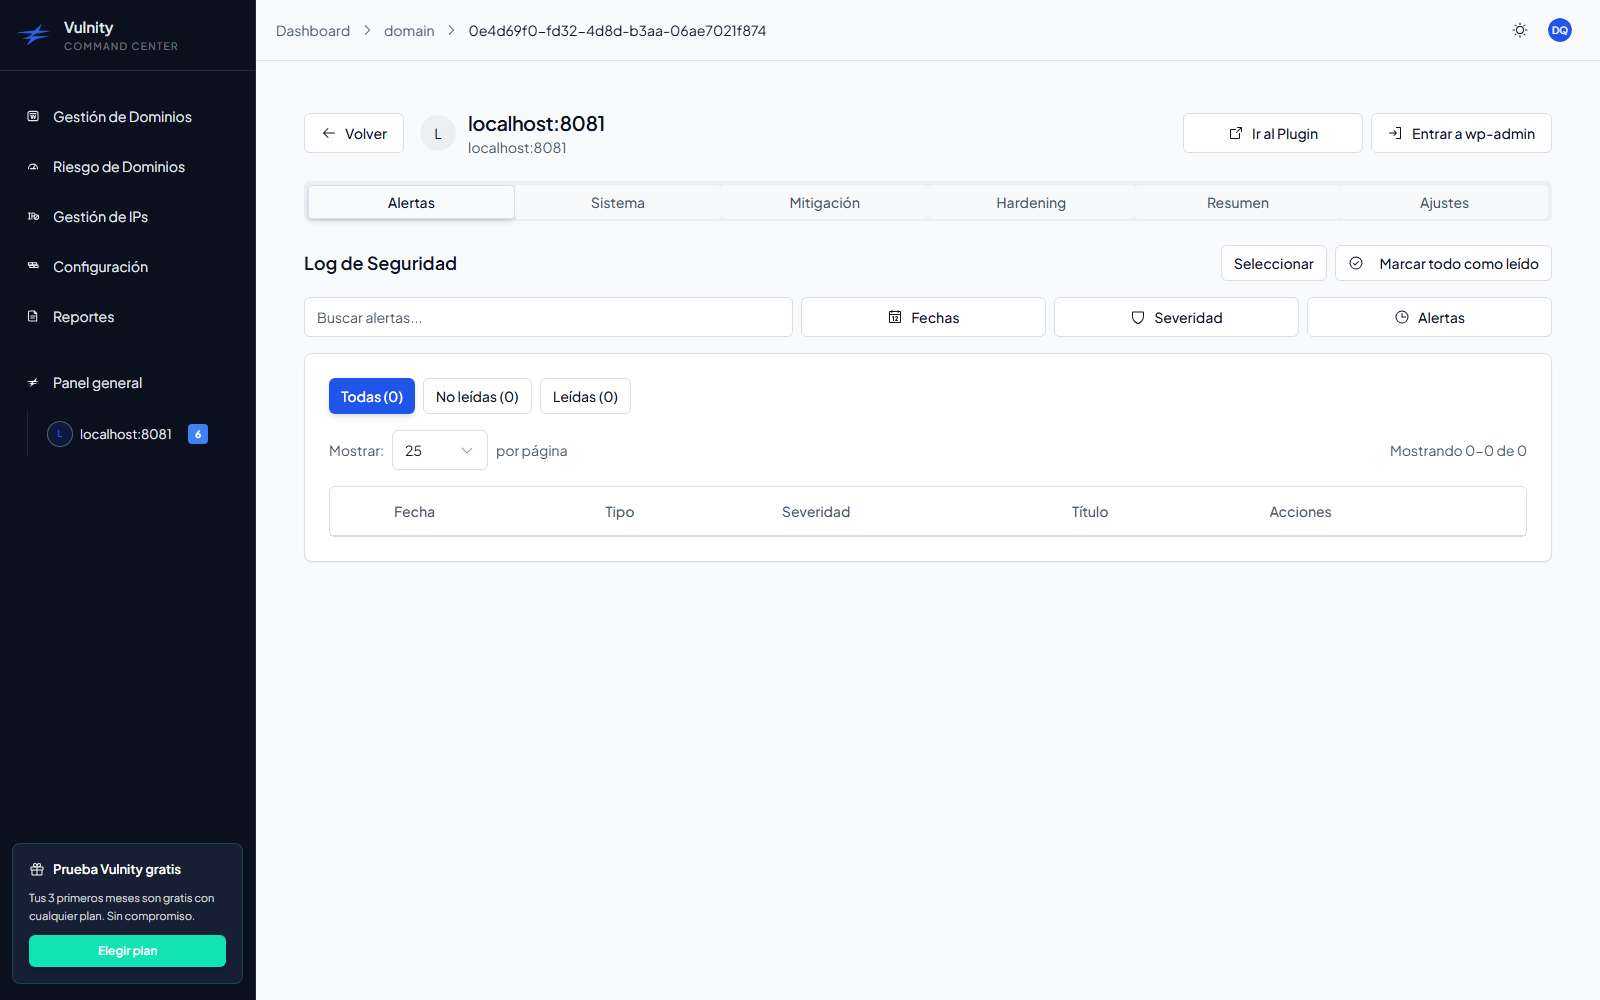Screen dimensions: 1600x1000
Task: Open Gestión de Dominios in sidebar
Action: [122, 117]
